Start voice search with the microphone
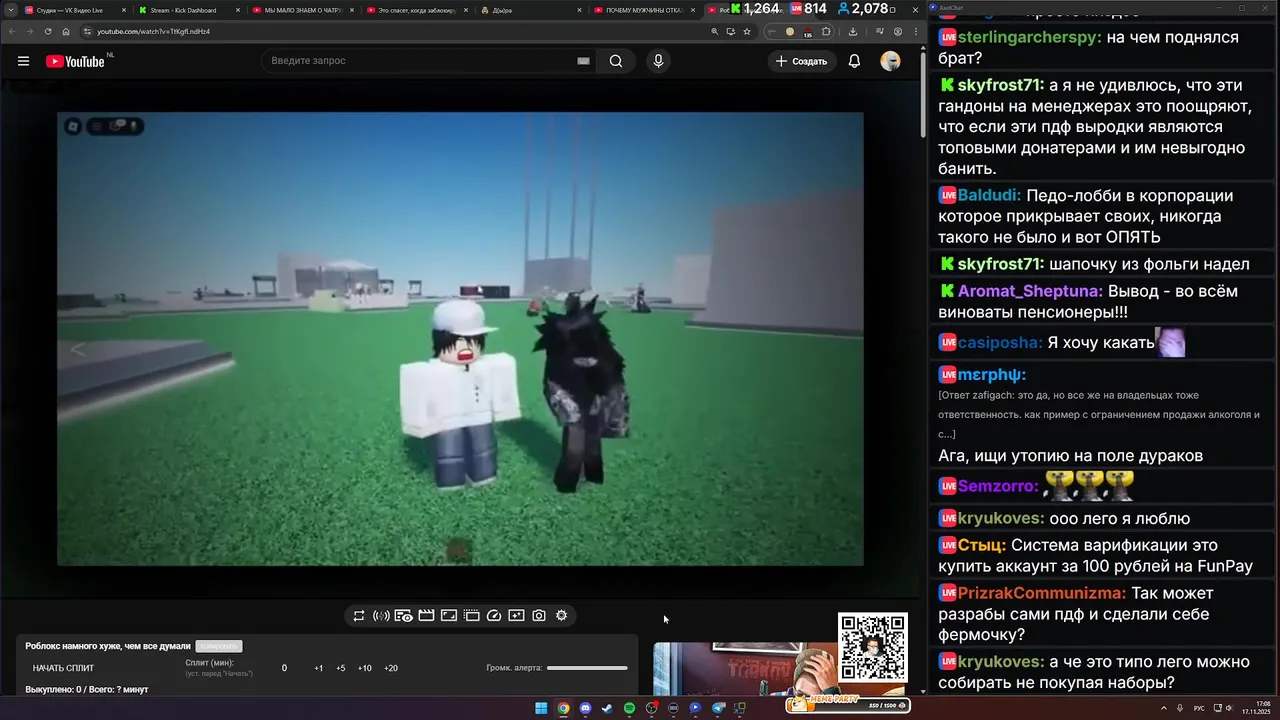 click(x=658, y=61)
